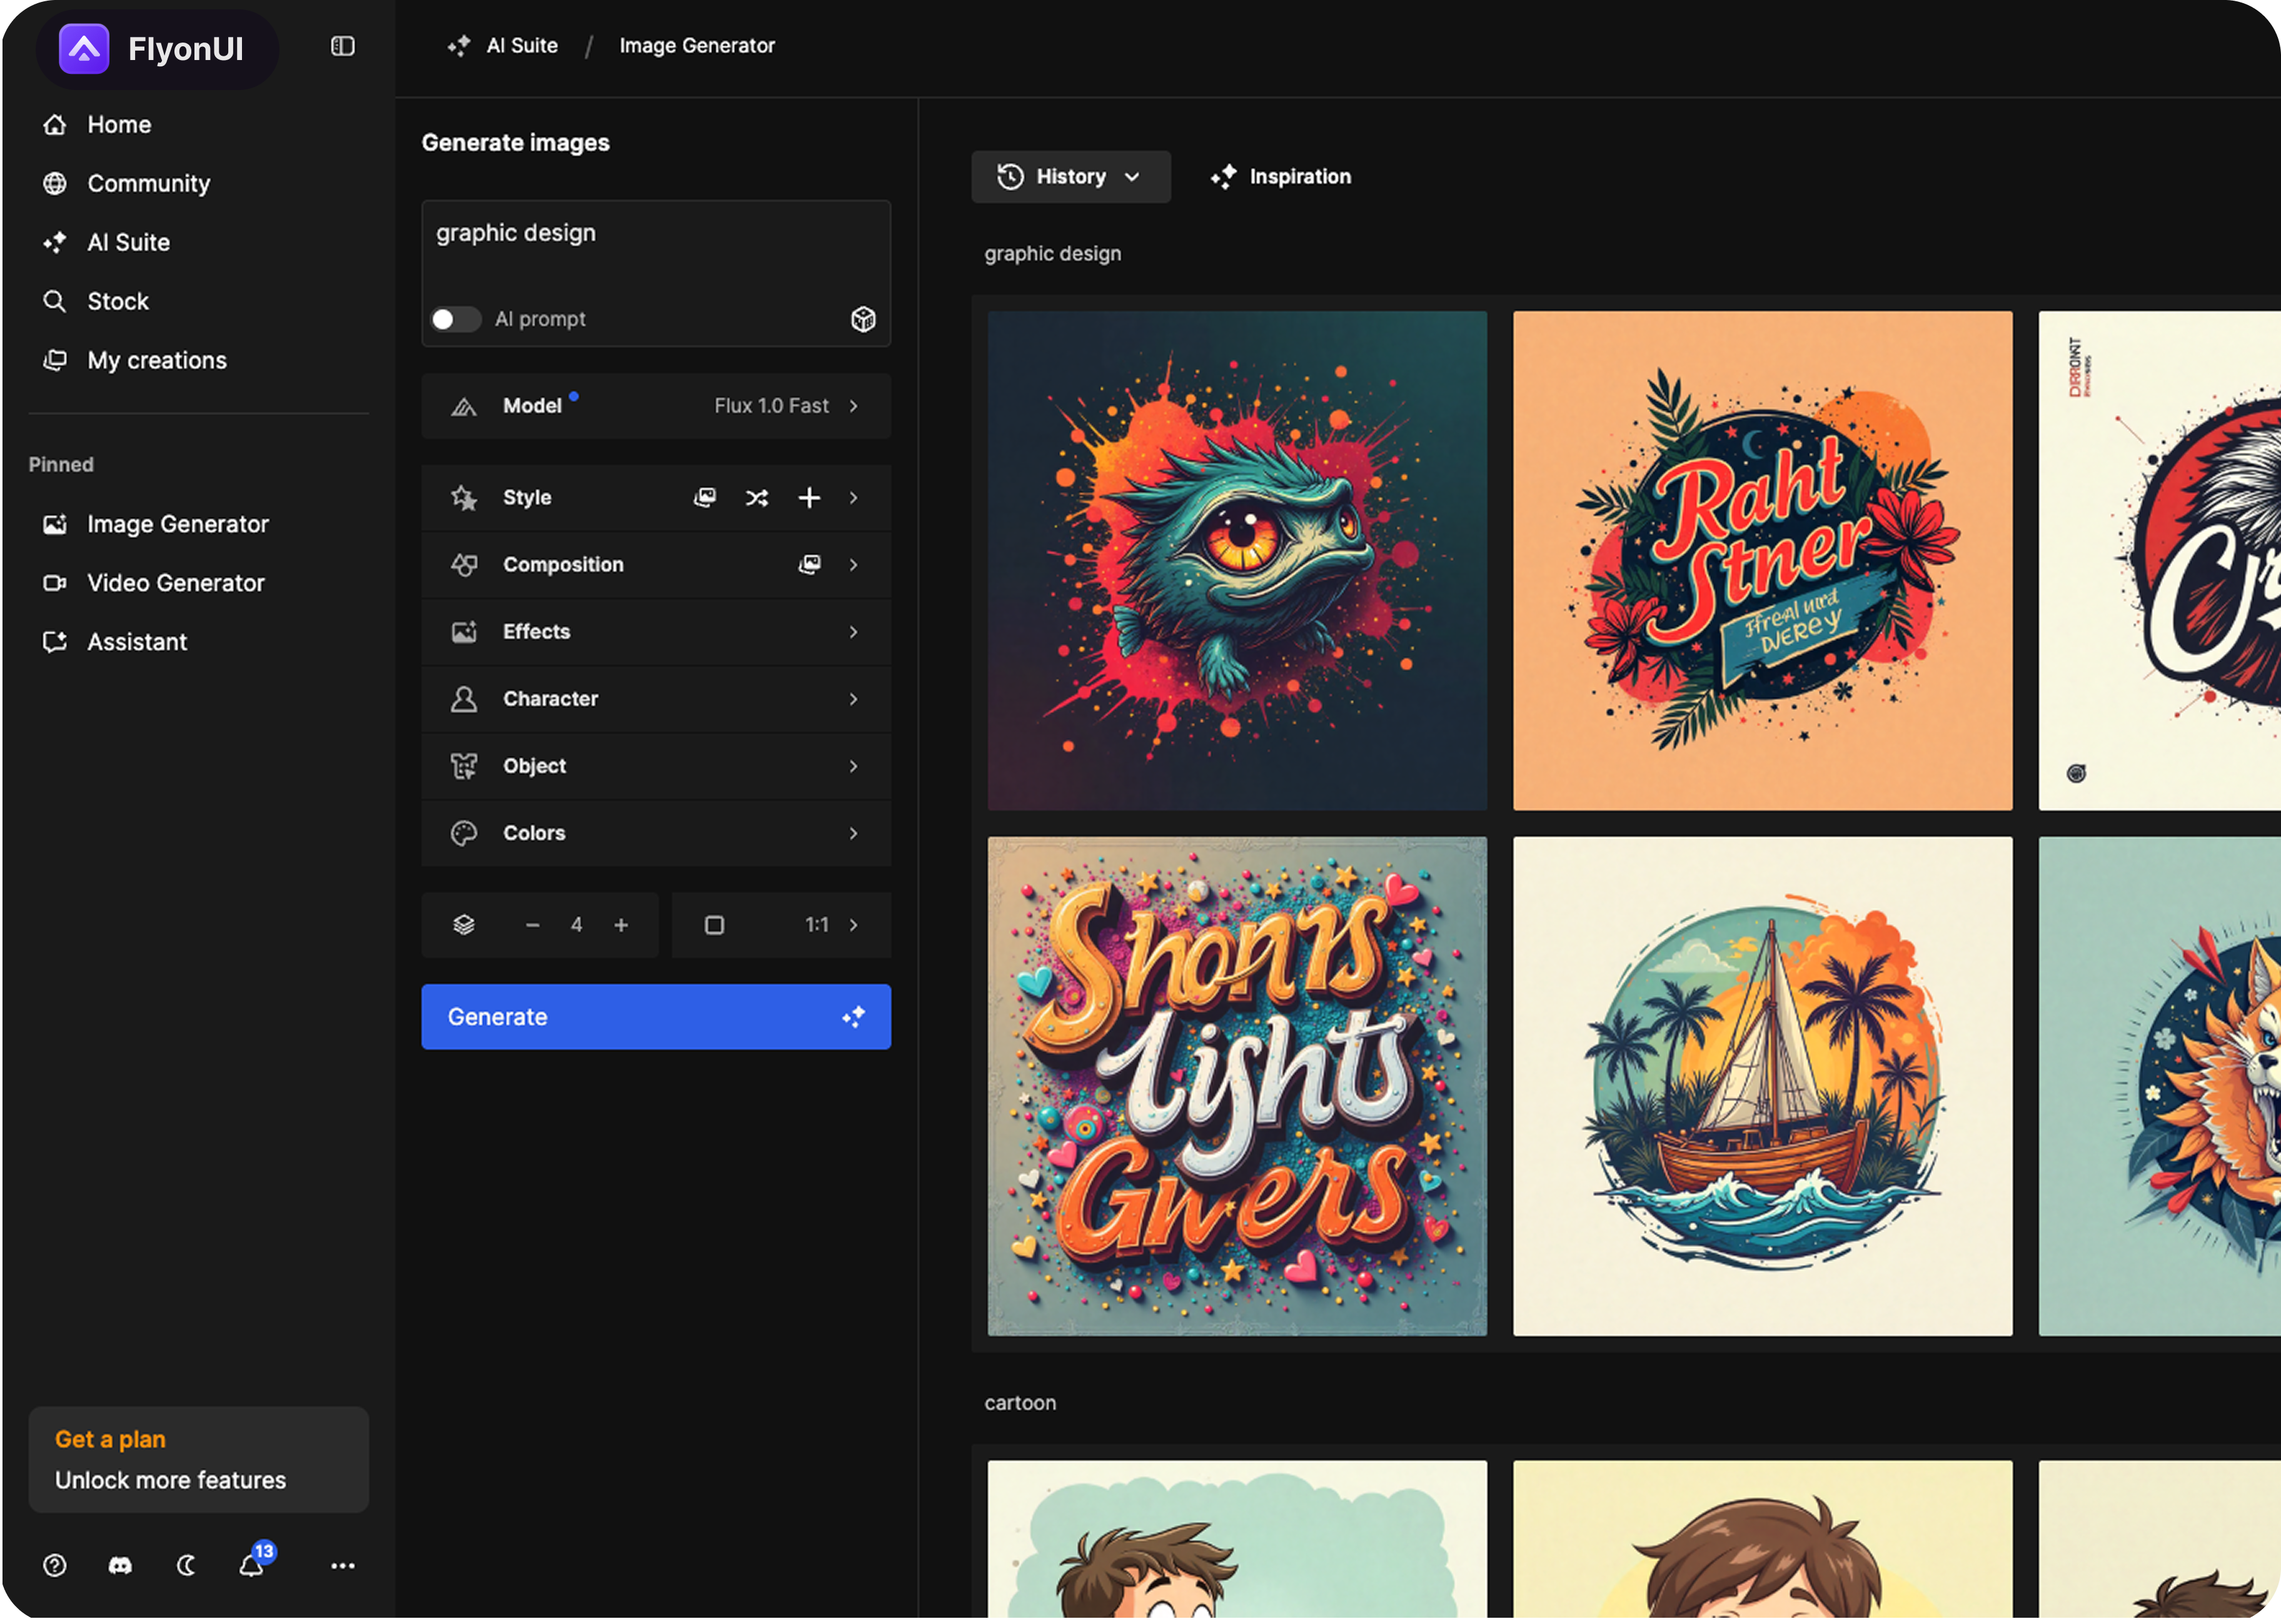Click the Get a plan link
The width and height of the screenshot is (2281, 1624).
[x=110, y=1441]
